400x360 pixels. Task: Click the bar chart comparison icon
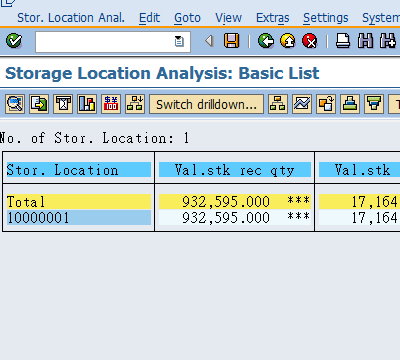[87, 104]
